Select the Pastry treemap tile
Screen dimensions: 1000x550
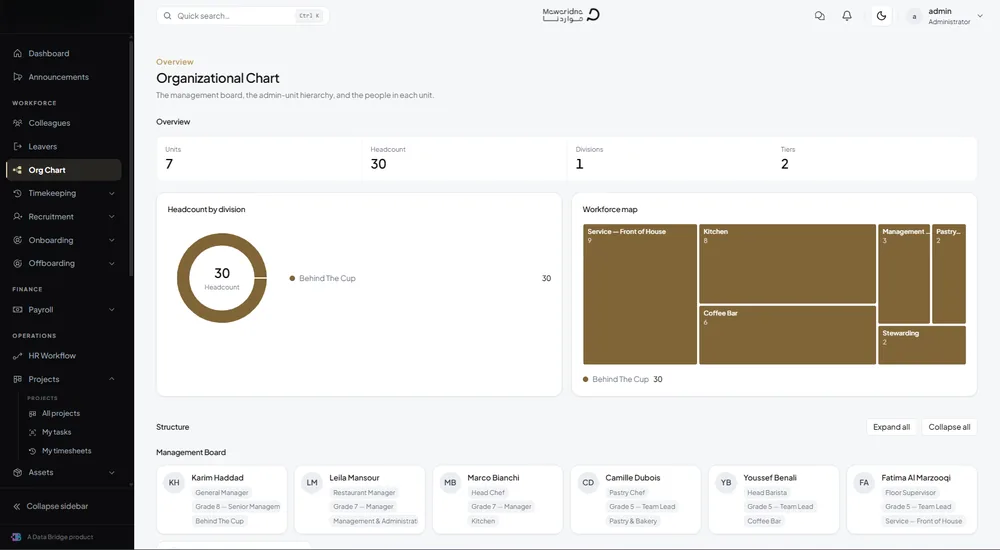pyautogui.click(x=949, y=274)
